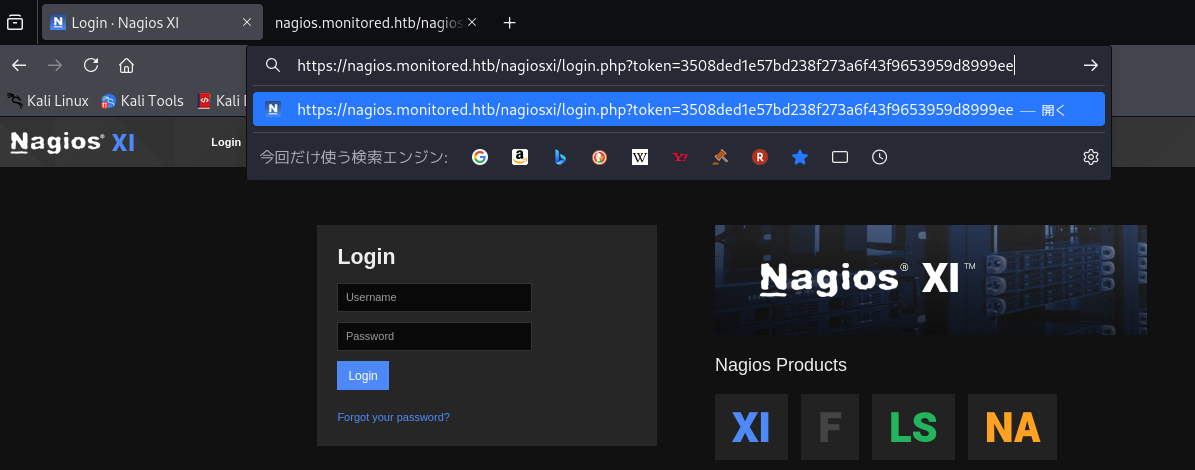Close the nagios.monitored.htb tab
This screenshot has width=1195, height=470.
[x=472, y=23]
